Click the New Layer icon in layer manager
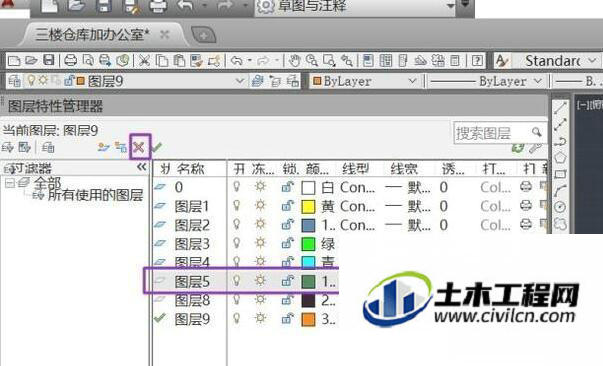603x366 pixels. pyautogui.click(x=103, y=147)
